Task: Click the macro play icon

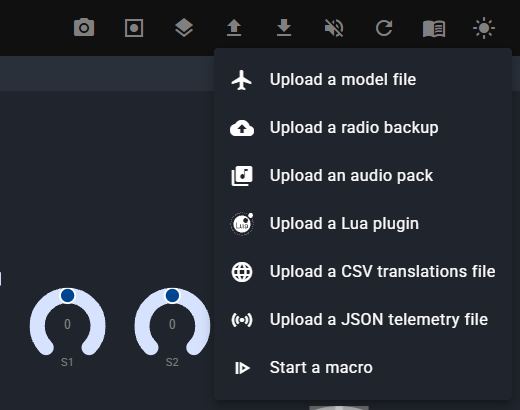Action: point(242,368)
